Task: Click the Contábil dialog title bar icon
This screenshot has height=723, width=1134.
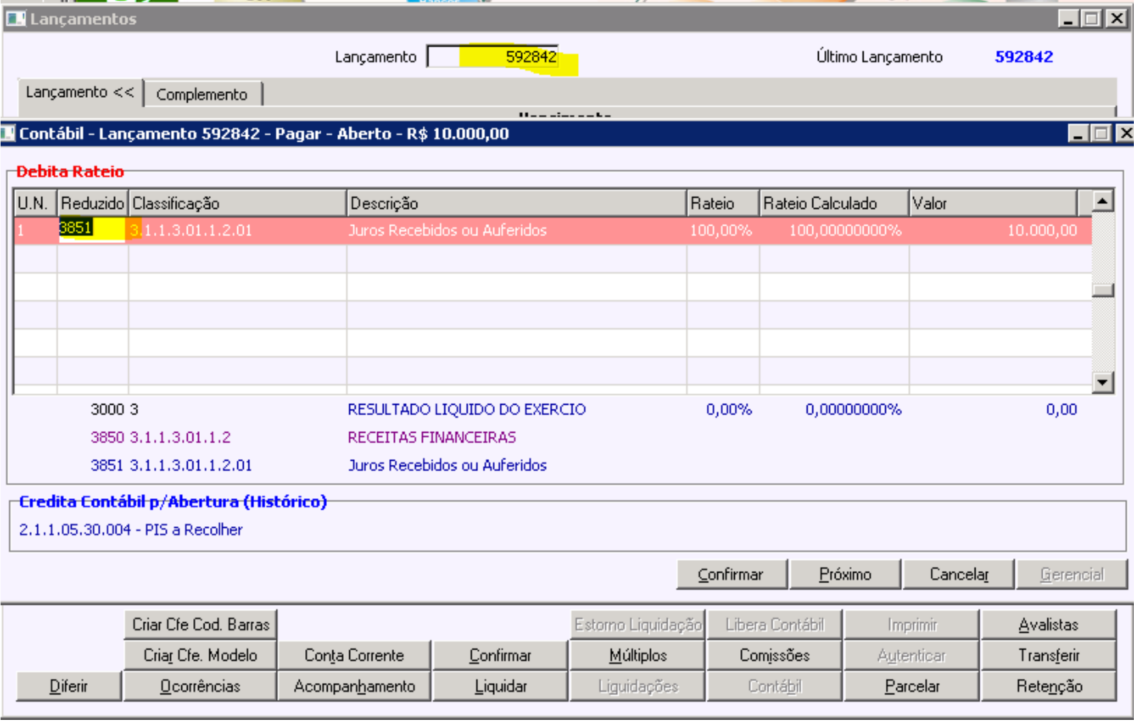Action: click(7, 134)
